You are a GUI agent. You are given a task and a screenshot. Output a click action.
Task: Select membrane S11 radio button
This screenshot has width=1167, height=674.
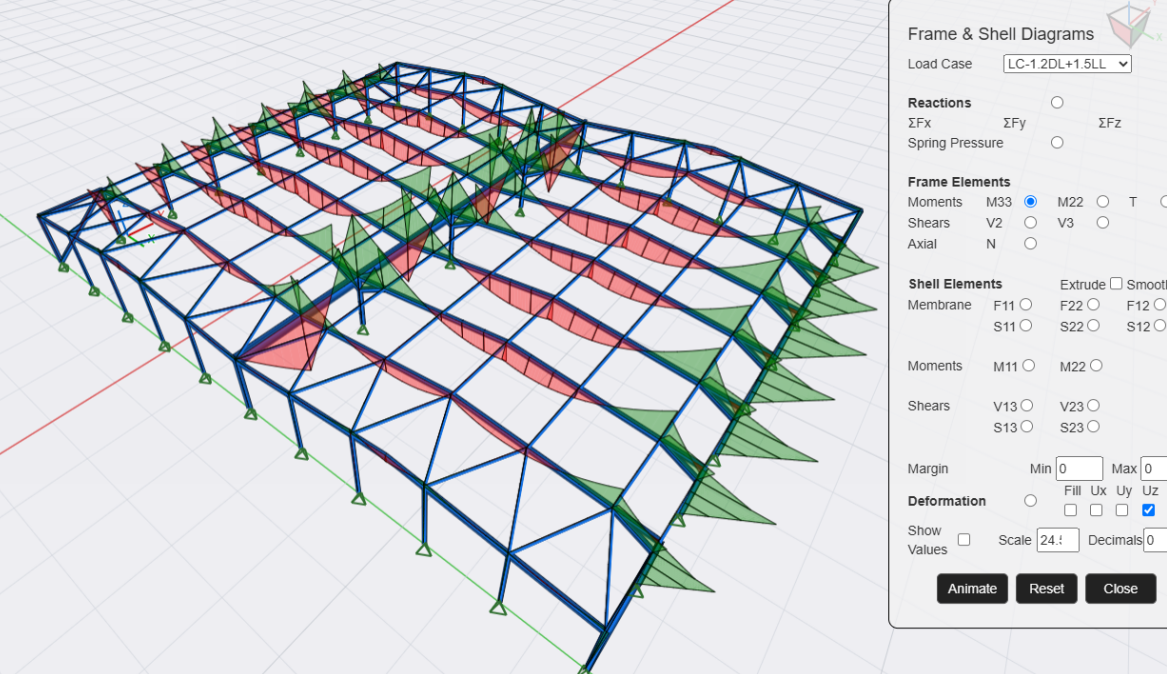pyautogui.click(x=1026, y=325)
